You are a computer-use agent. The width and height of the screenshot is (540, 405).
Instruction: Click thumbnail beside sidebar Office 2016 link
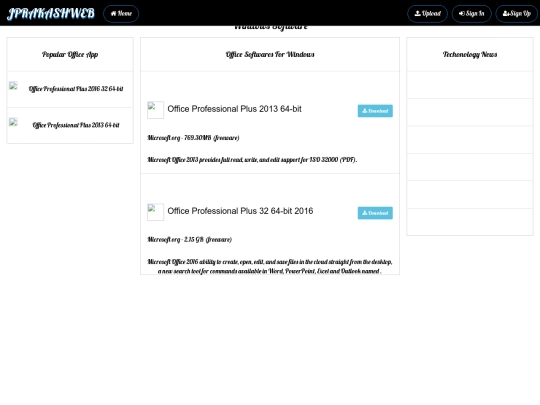[13, 86]
